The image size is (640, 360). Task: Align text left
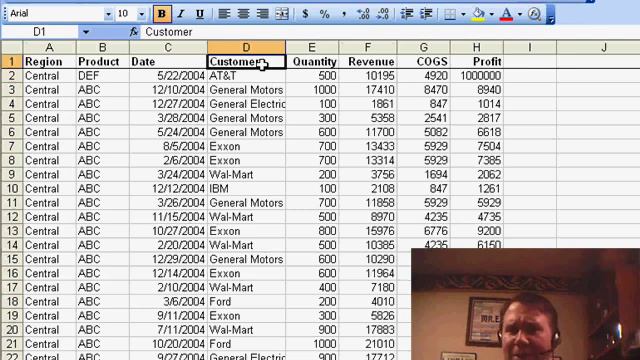click(224, 14)
